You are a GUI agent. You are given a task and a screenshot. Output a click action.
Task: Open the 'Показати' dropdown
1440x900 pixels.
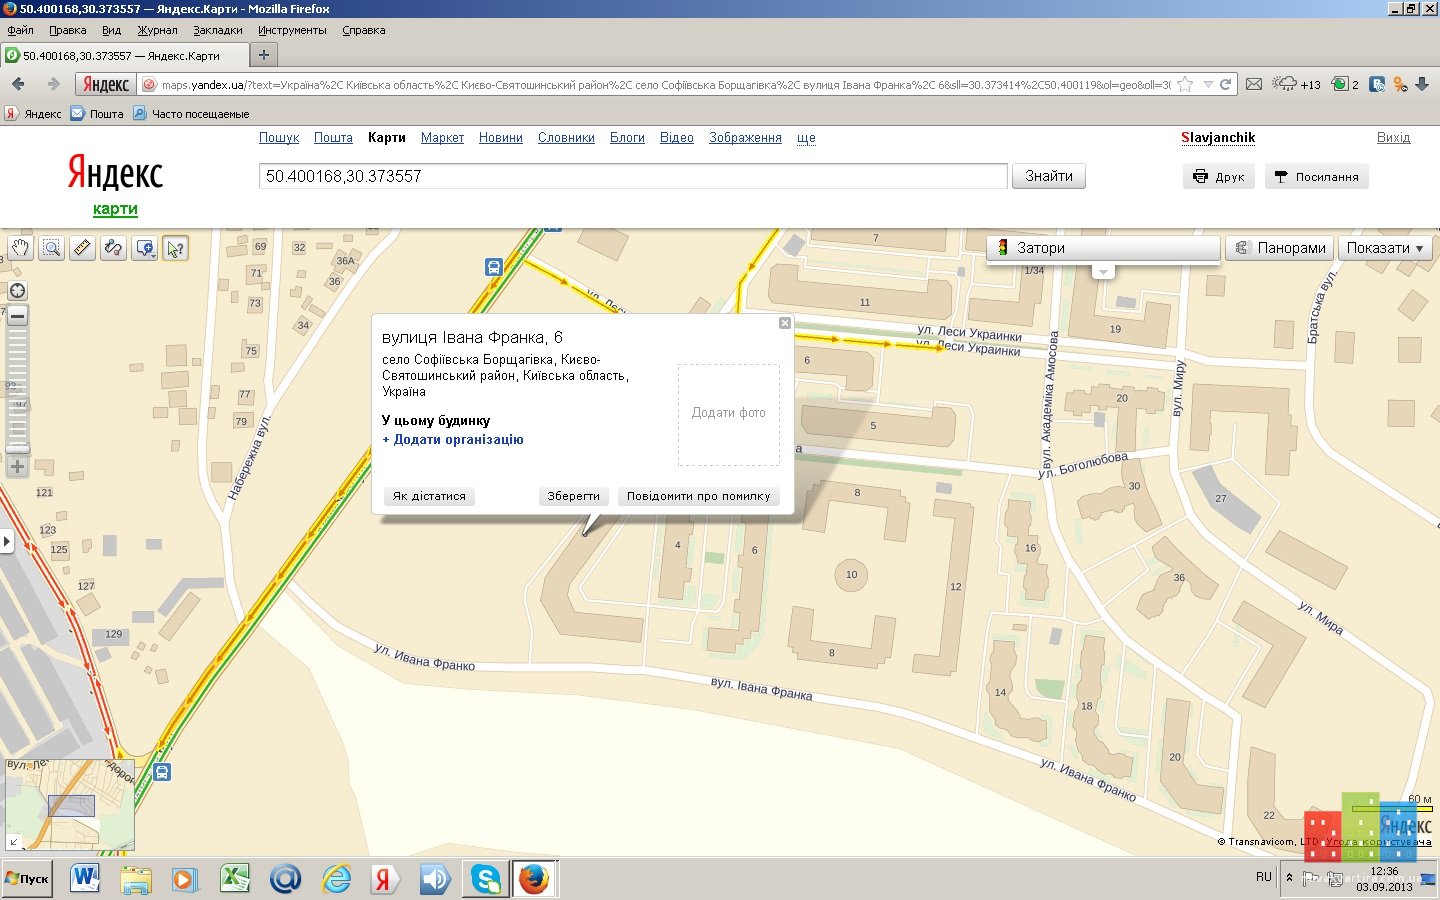(x=1385, y=248)
